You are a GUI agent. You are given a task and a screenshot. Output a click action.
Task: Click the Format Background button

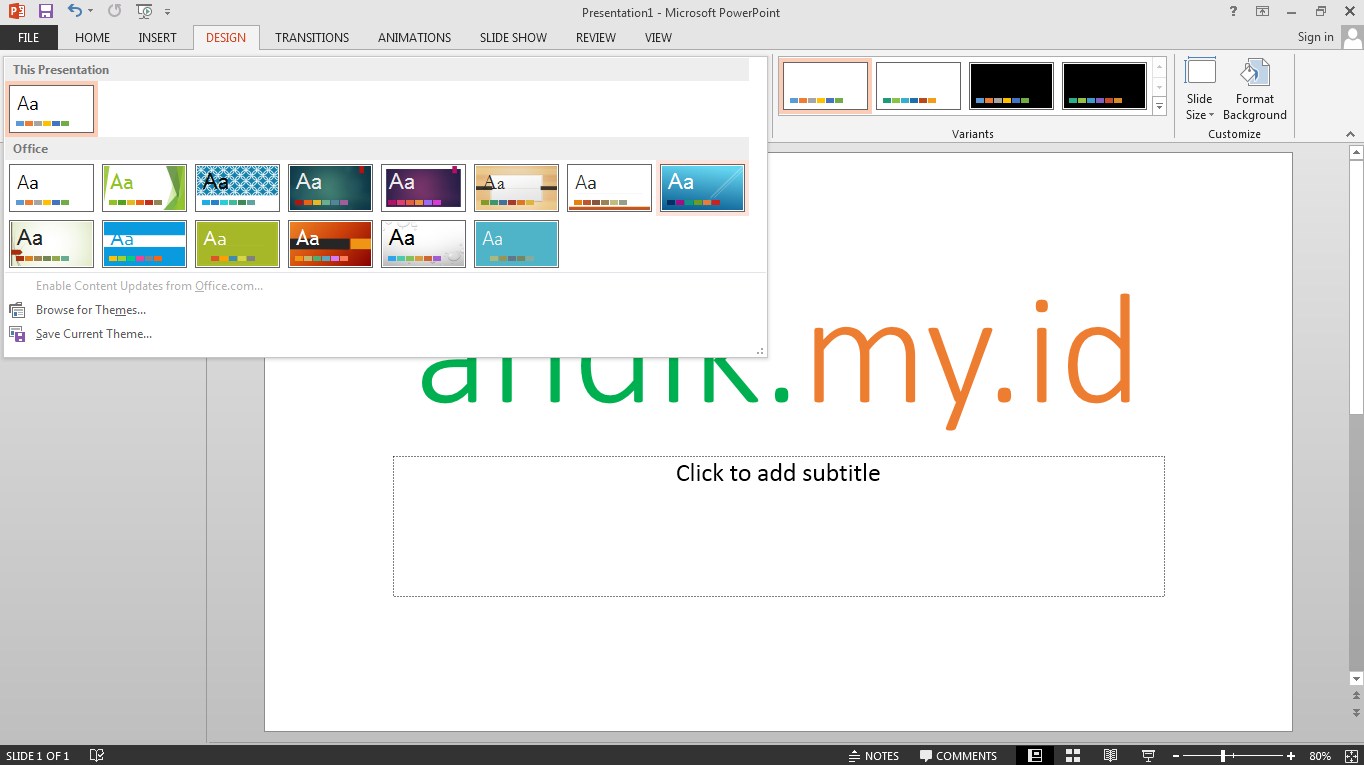(1254, 91)
